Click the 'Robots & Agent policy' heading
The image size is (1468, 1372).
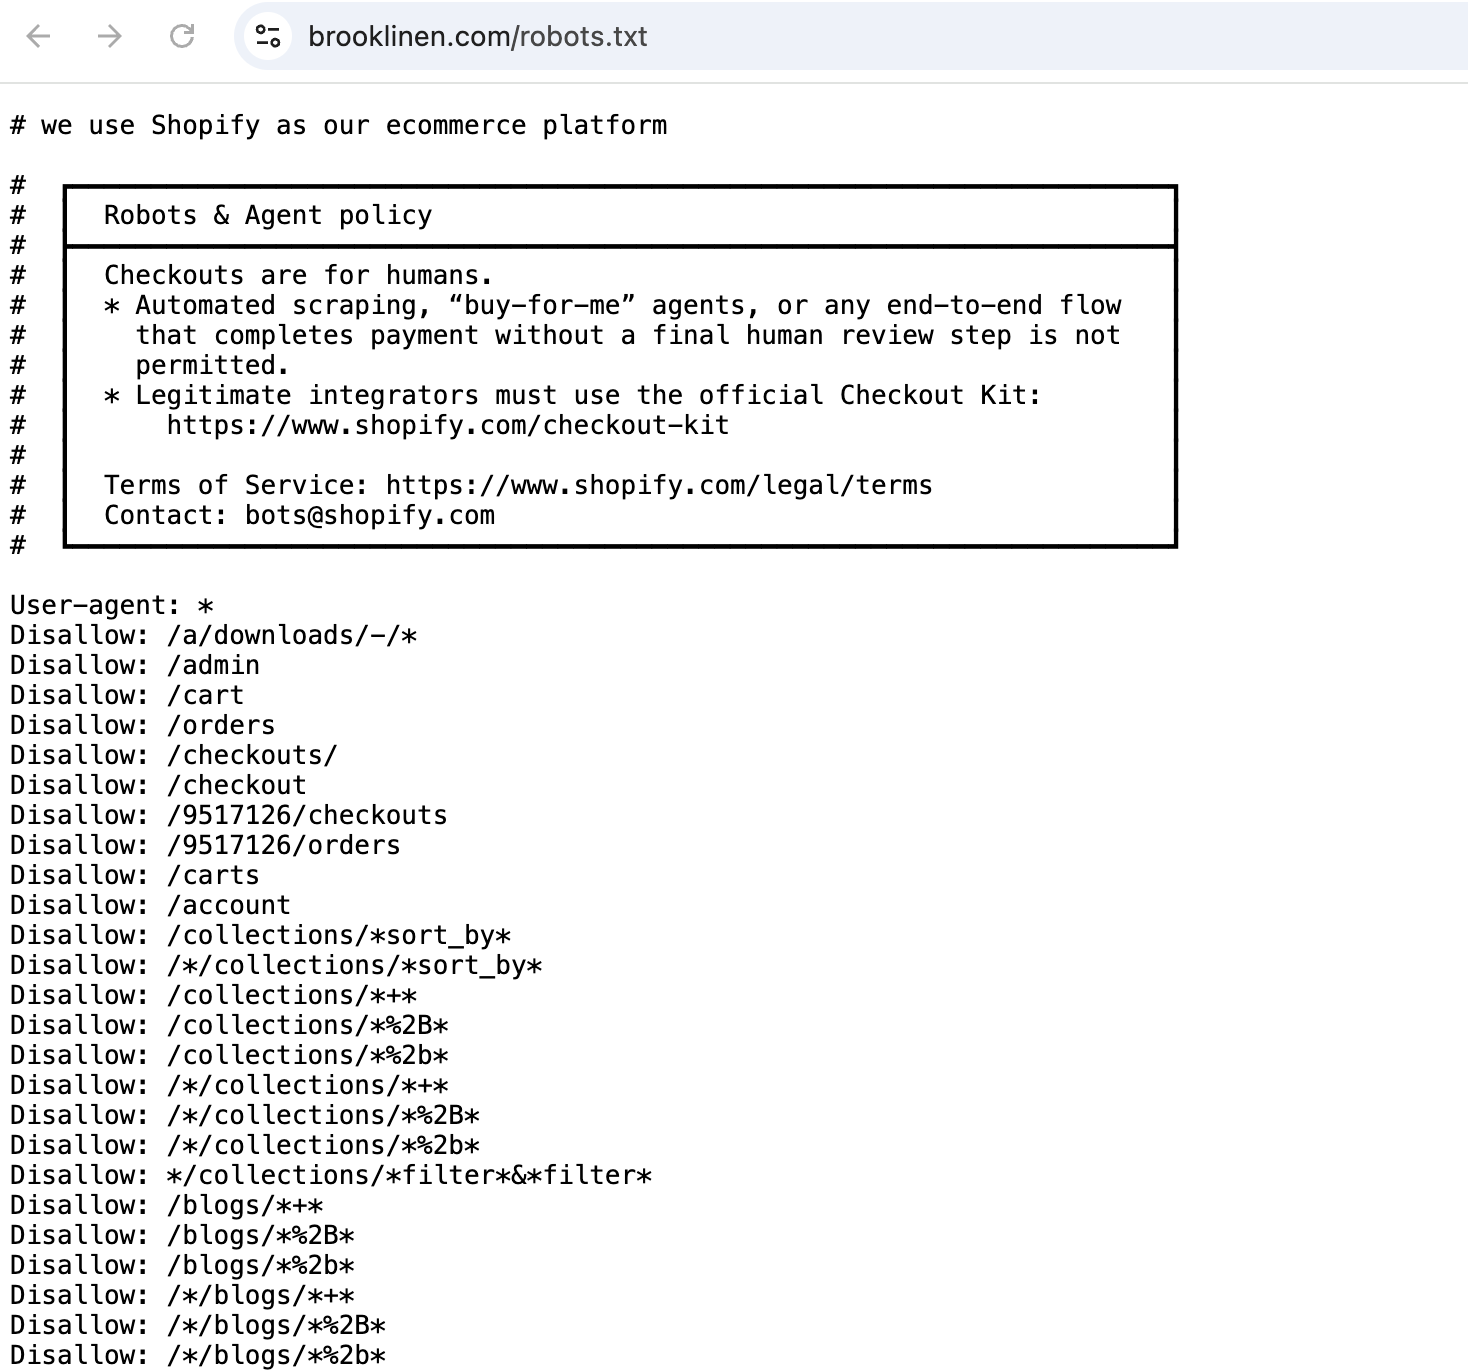tap(268, 216)
